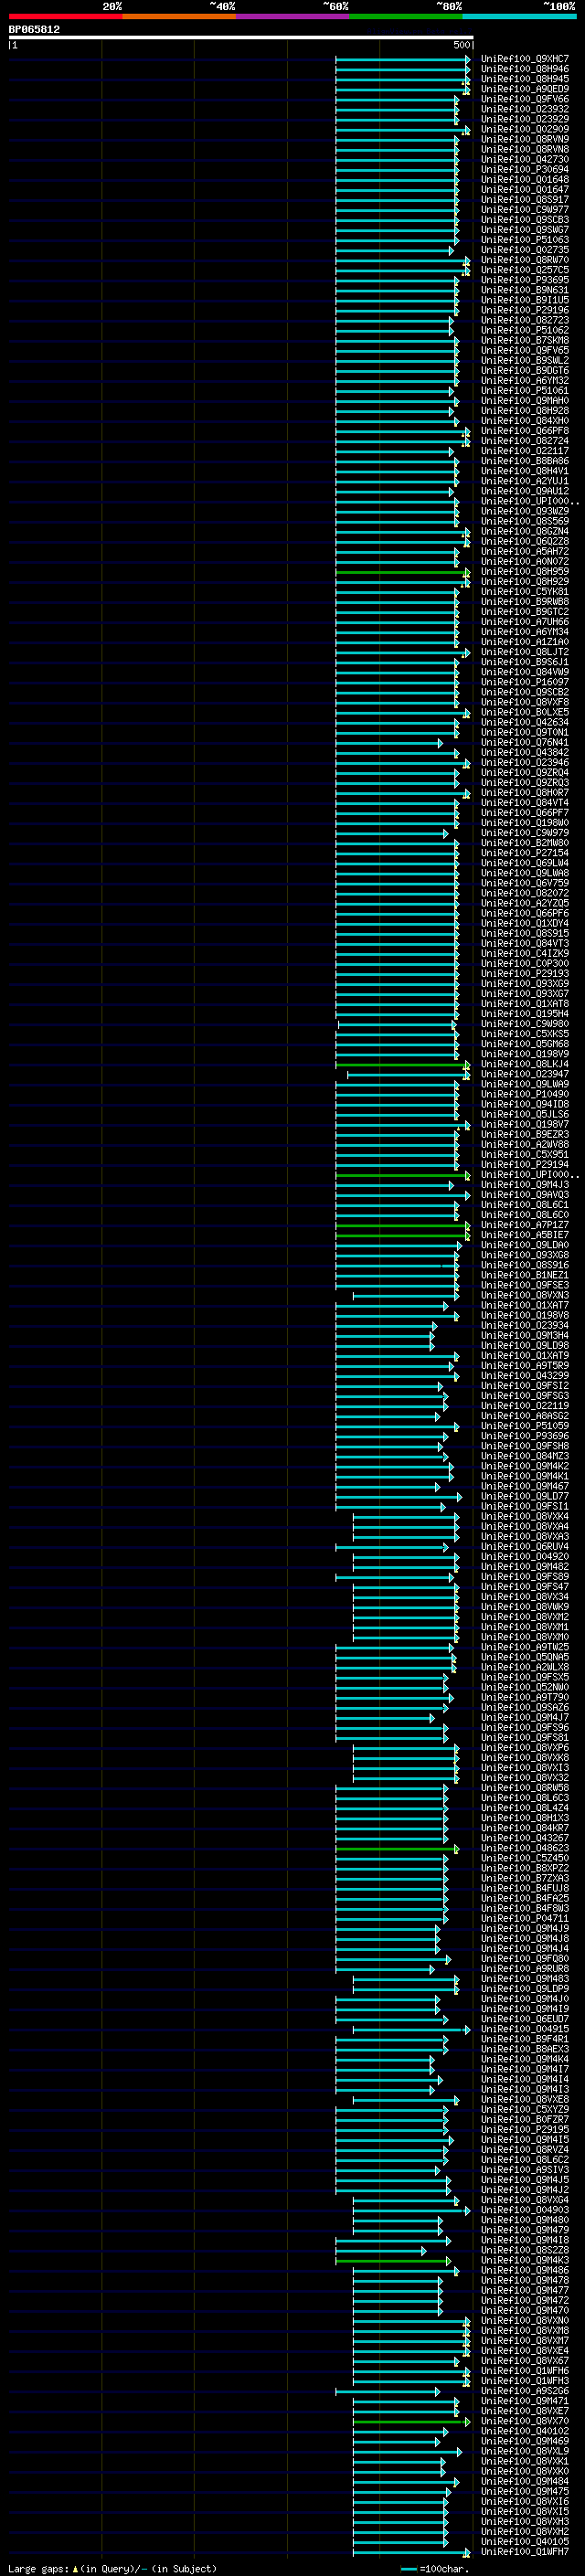The width and height of the screenshot is (585, 2576).
Task: View hit UniRef100_A2WV88
Action: pos(525,1145)
